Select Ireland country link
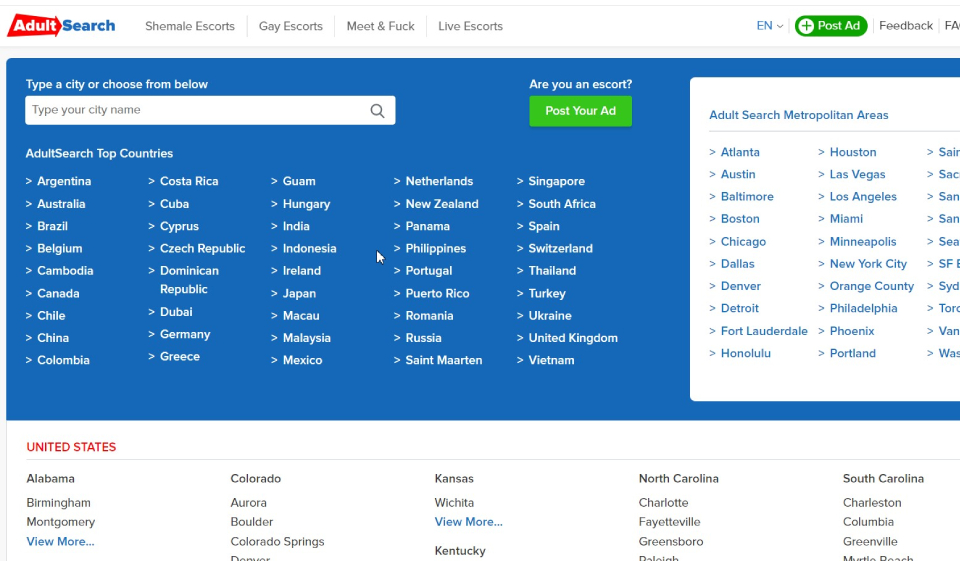960x561 pixels. point(301,271)
